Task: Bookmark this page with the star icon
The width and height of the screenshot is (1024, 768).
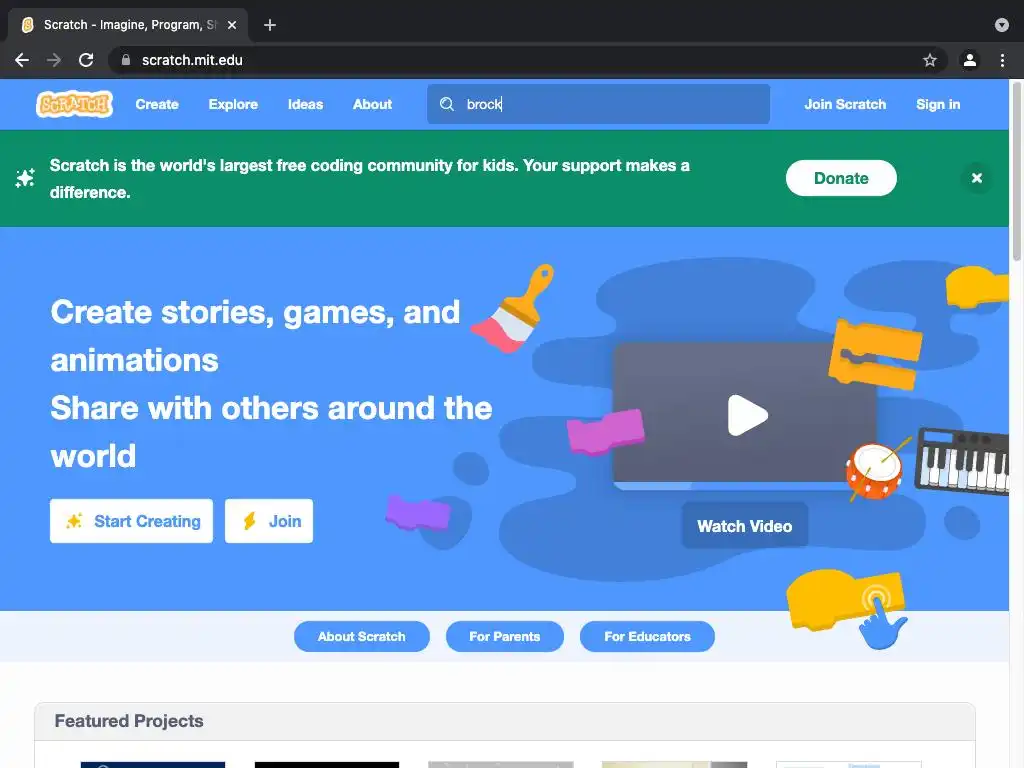Action: [930, 60]
